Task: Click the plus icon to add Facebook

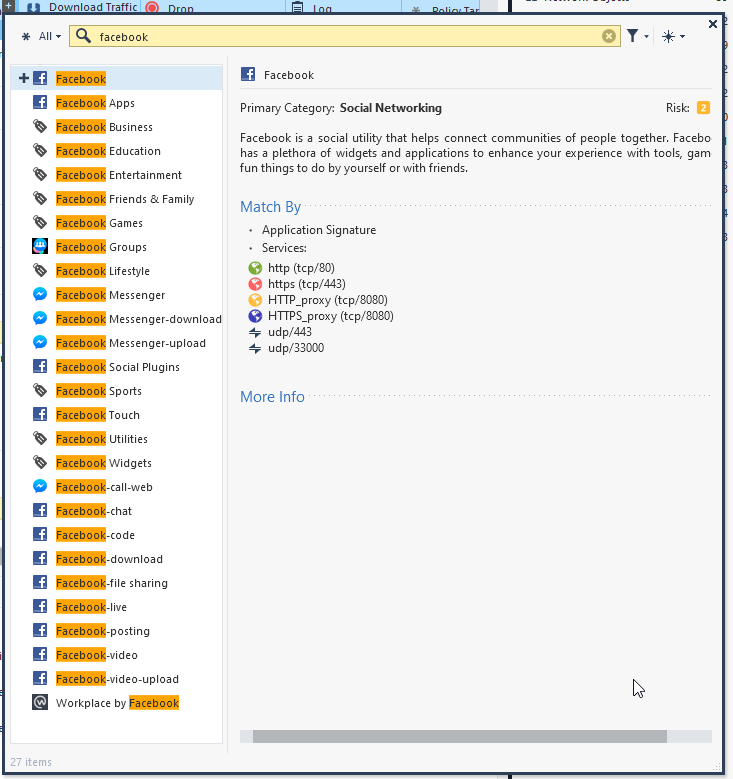Action: point(23,78)
